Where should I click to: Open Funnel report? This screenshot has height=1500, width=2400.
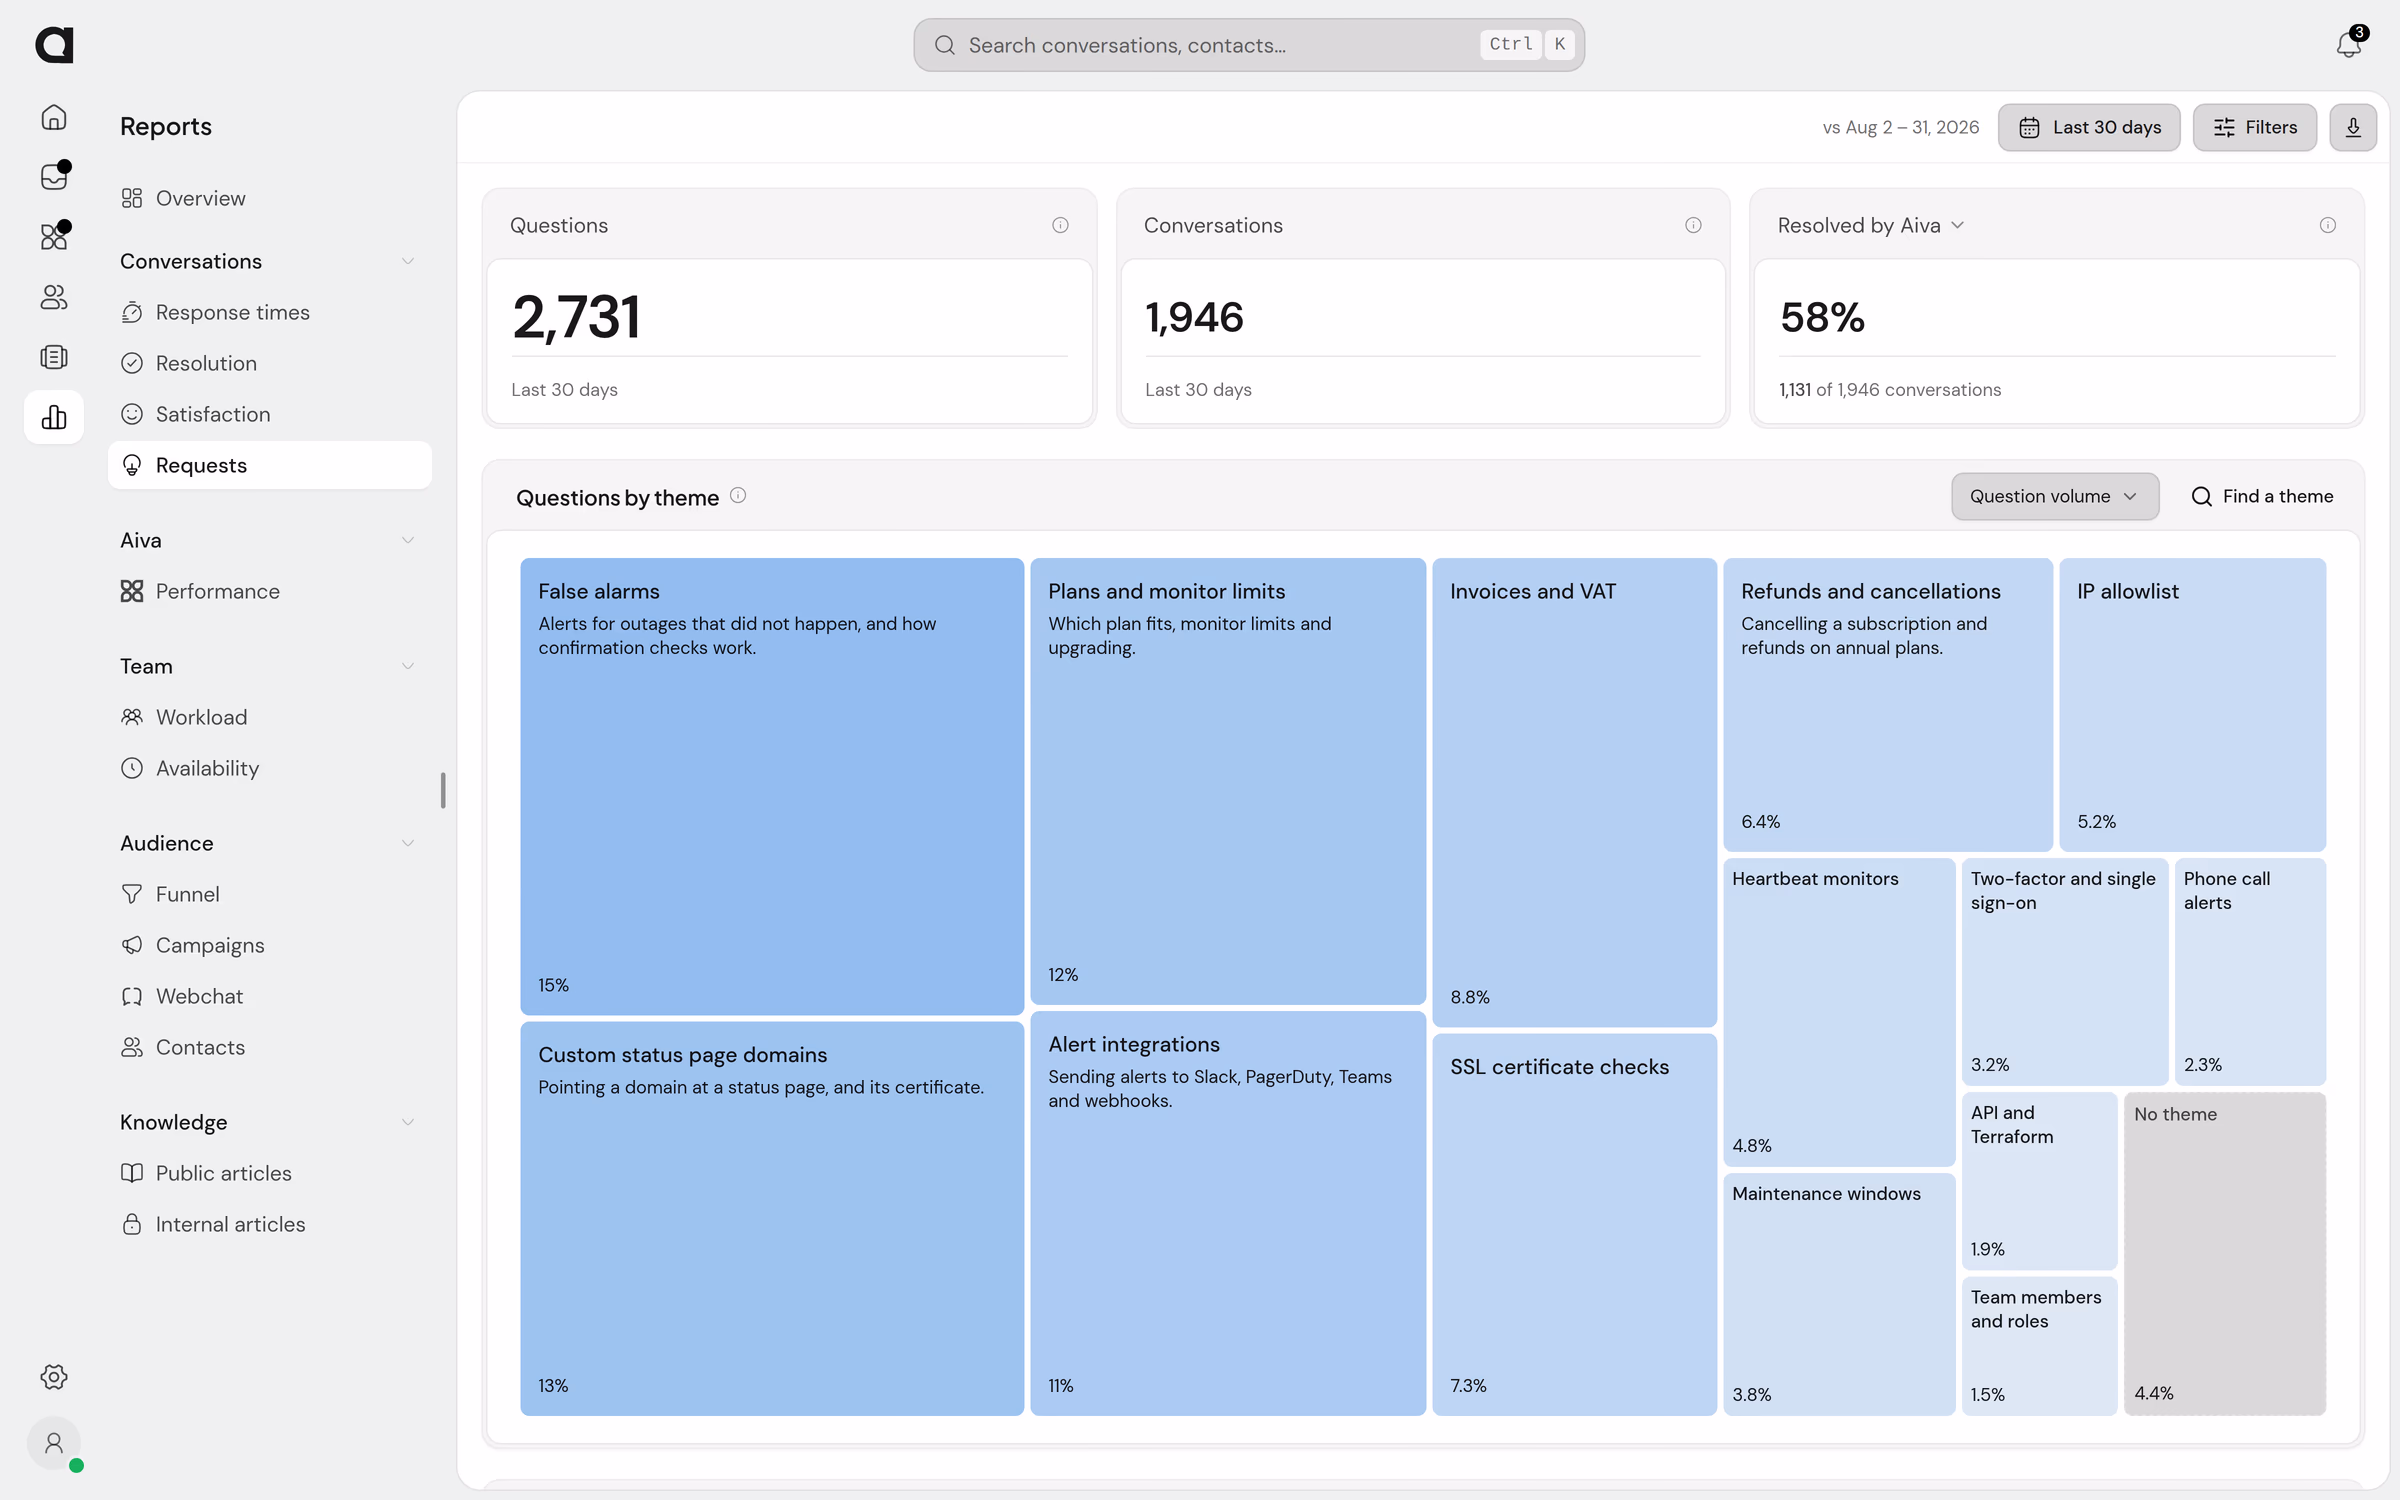coord(270,894)
